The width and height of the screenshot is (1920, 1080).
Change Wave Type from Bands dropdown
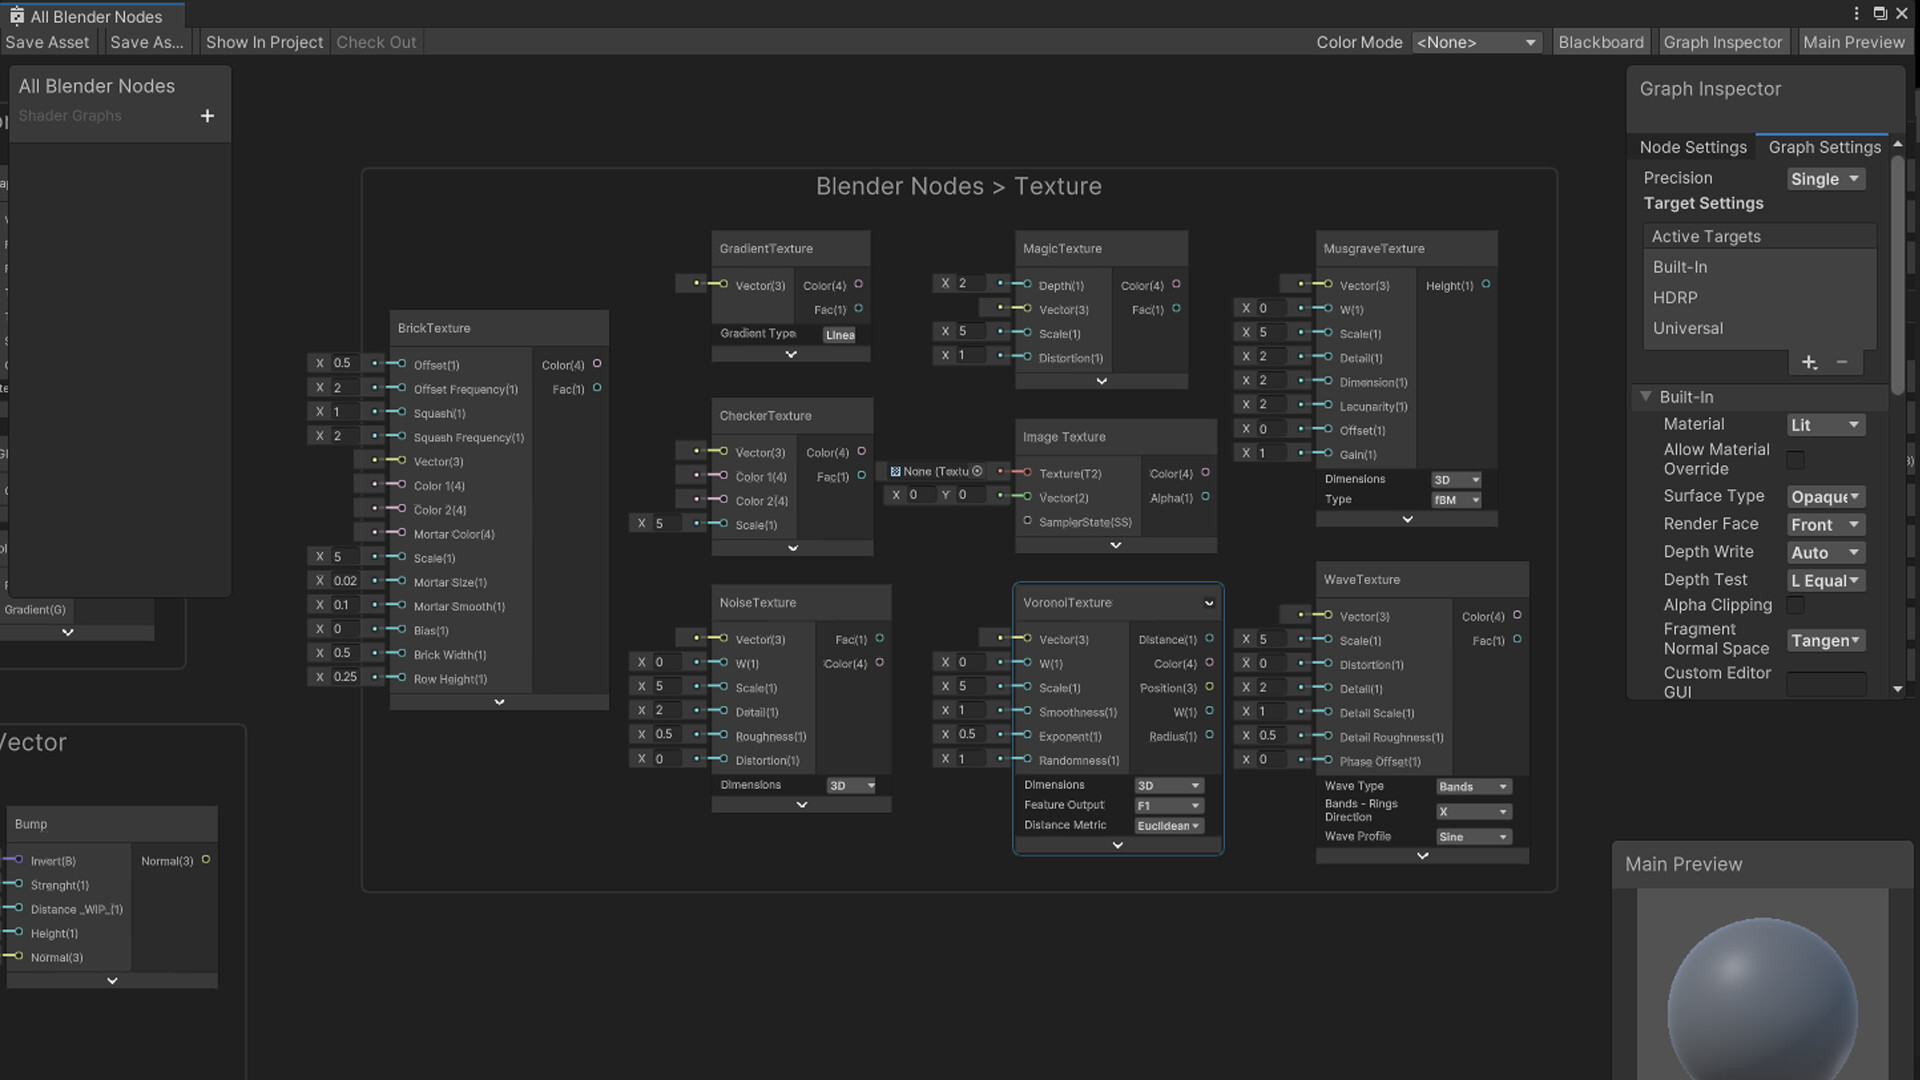(1473, 786)
